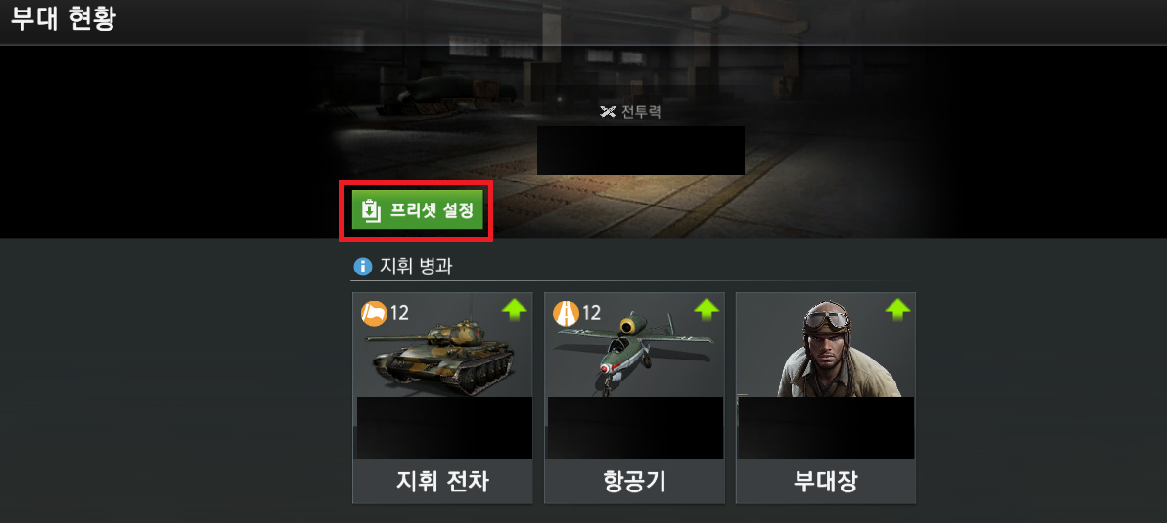Open the 프리셋 설정 preset button

coord(417,211)
